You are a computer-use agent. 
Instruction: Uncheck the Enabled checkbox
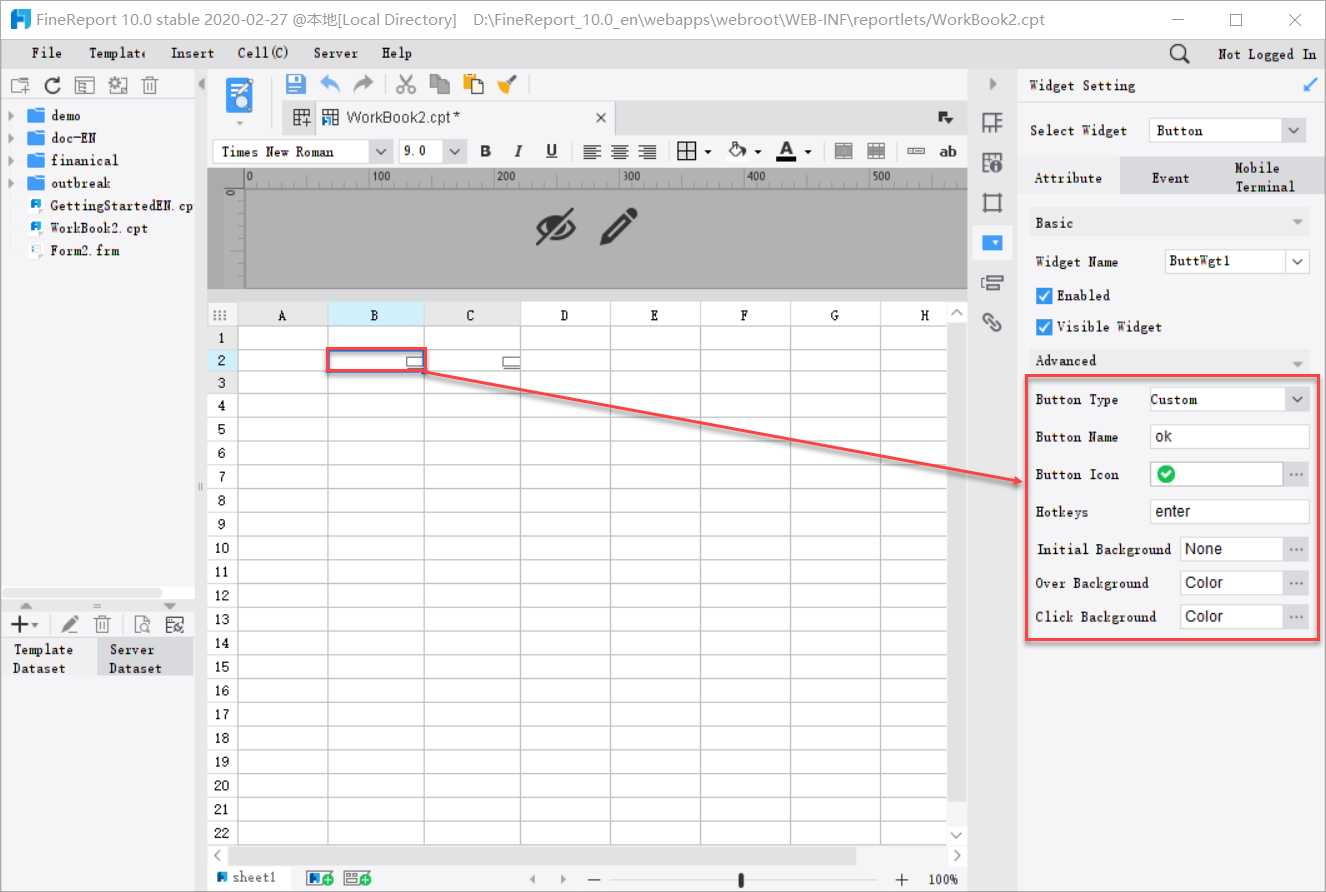click(x=1044, y=295)
